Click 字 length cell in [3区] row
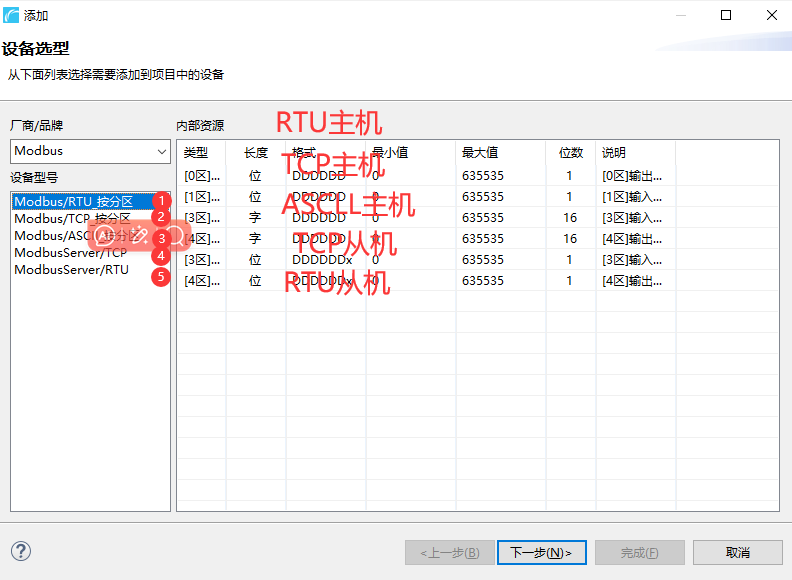792x580 pixels. [x=255, y=218]
